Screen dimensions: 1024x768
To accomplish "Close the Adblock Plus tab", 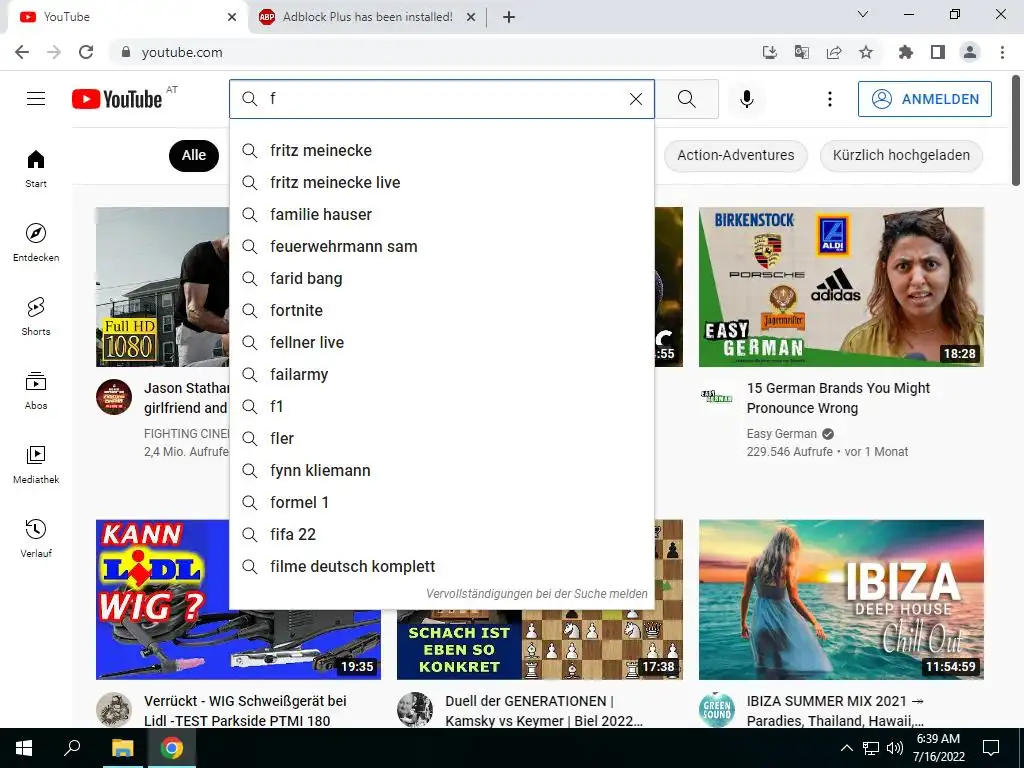I will 471,17.
